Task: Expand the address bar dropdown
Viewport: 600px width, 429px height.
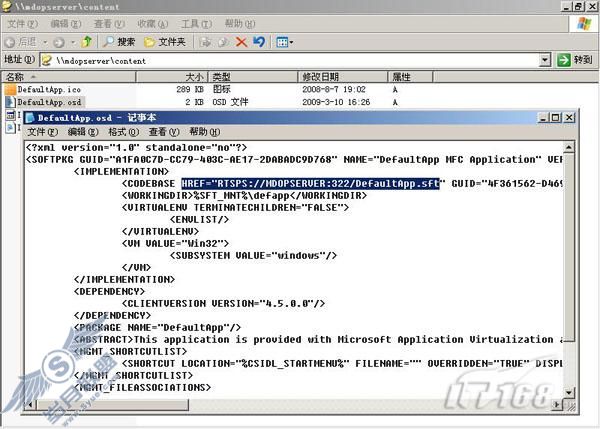Action: 545,60
